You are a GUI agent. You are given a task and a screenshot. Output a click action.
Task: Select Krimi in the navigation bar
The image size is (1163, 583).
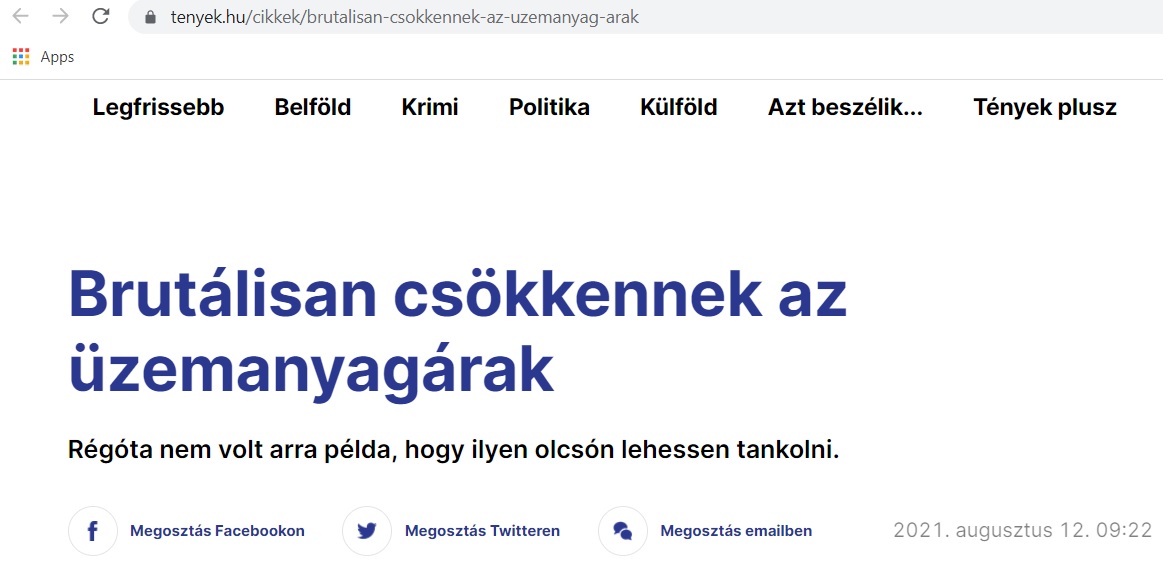430,108
